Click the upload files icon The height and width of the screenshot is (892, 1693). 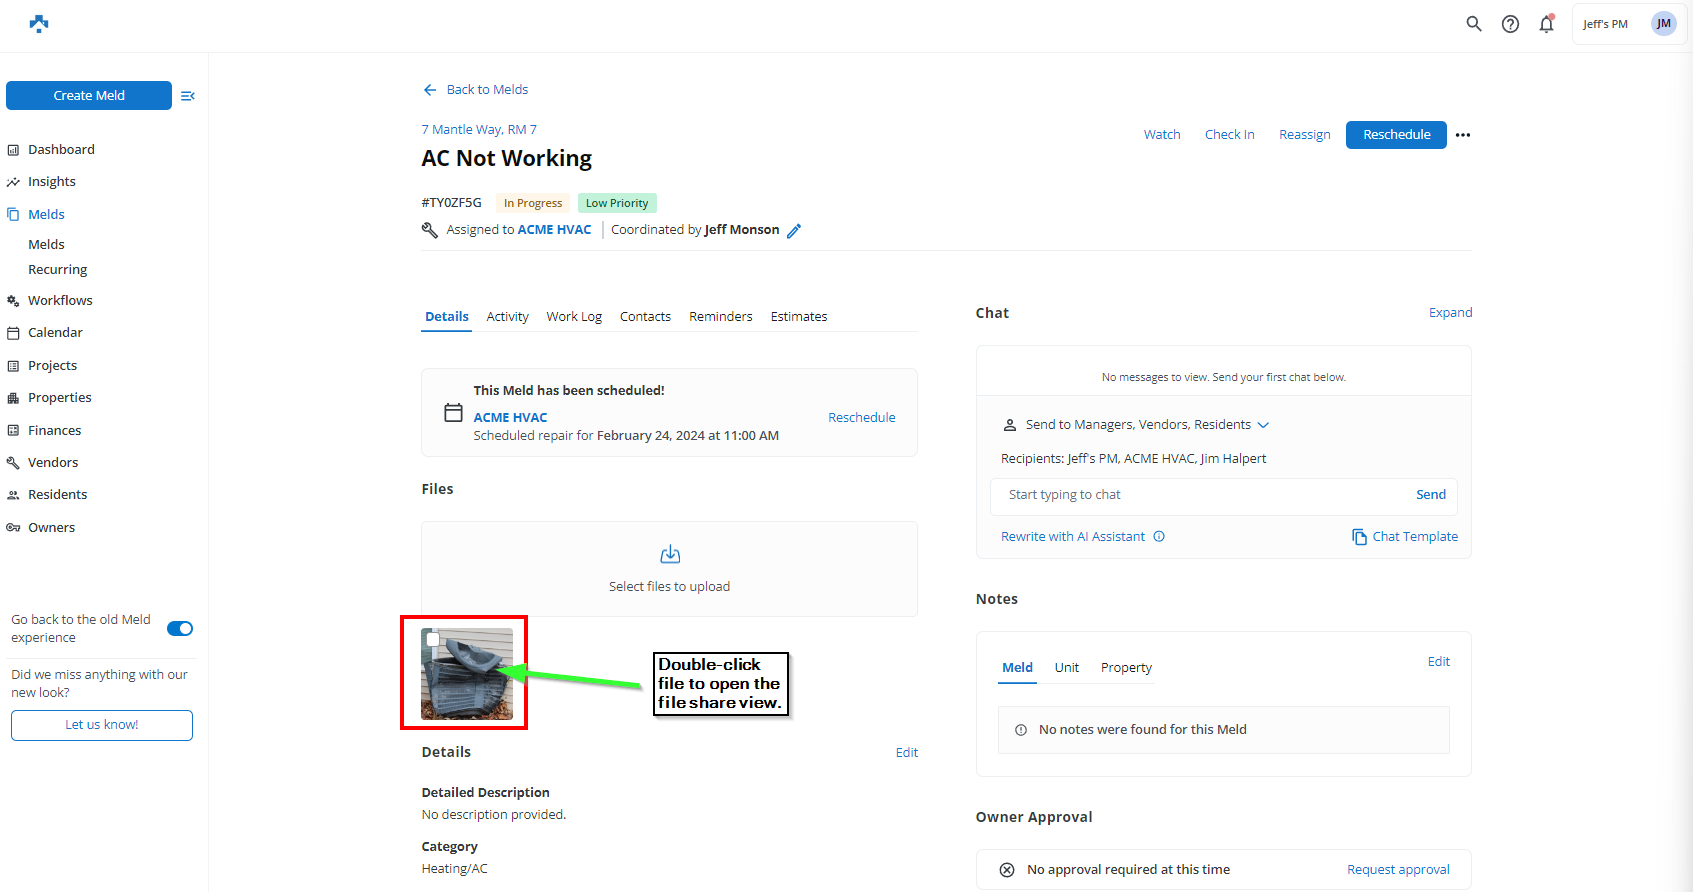click(670, 554)
